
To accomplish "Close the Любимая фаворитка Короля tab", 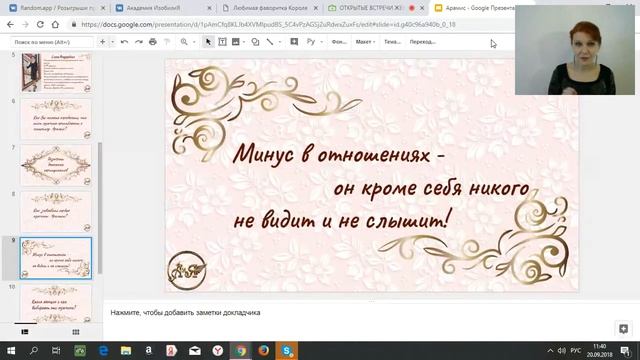I will click(x=316, y=8).
